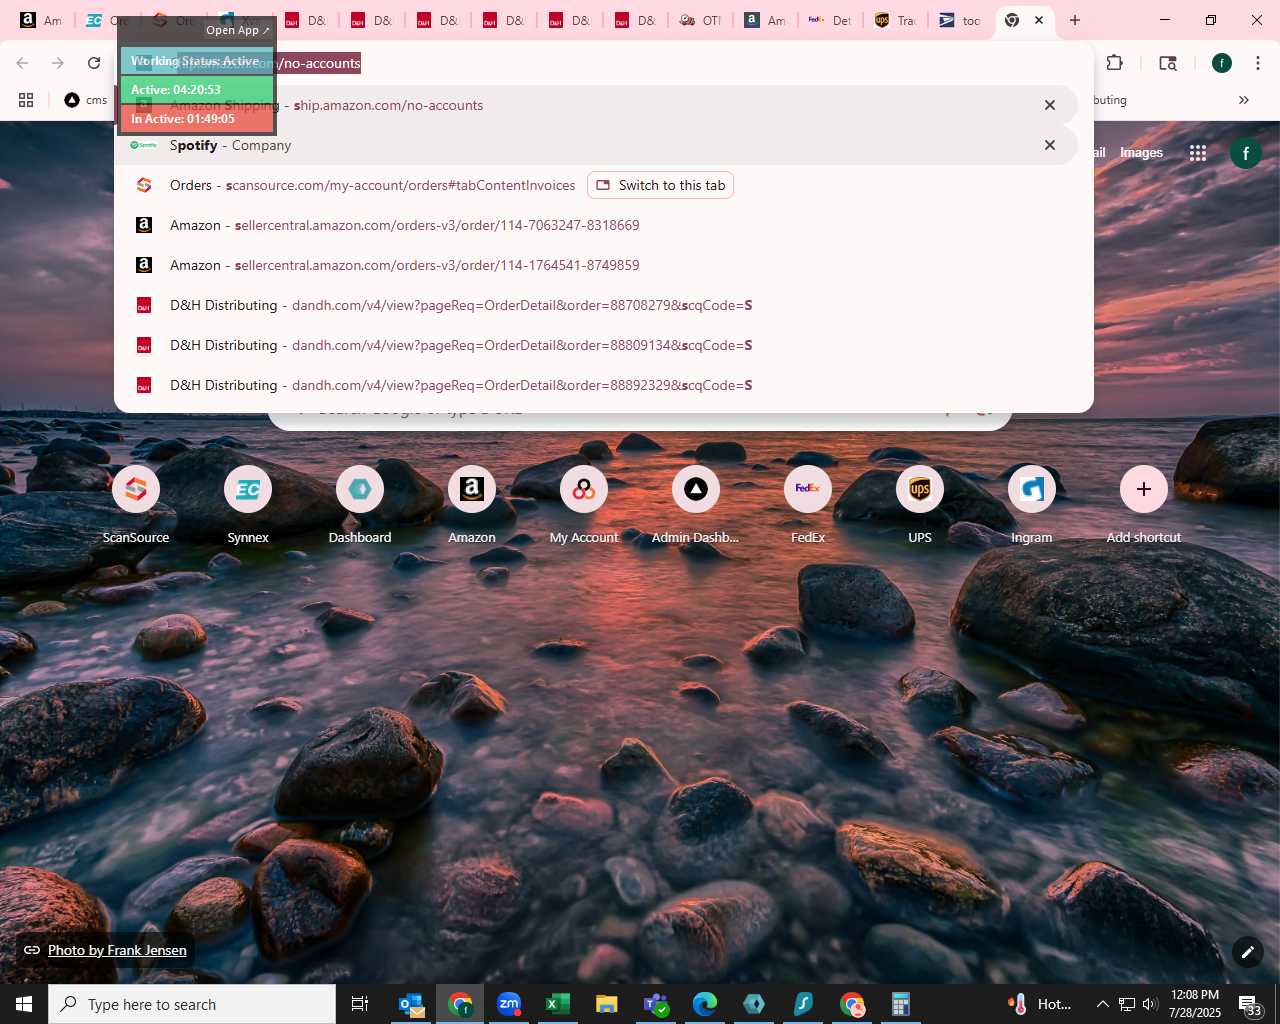The image size is (1280, 1024).
Task: Open the FedEx shortcut tile
Action: [x=808, y=505]
